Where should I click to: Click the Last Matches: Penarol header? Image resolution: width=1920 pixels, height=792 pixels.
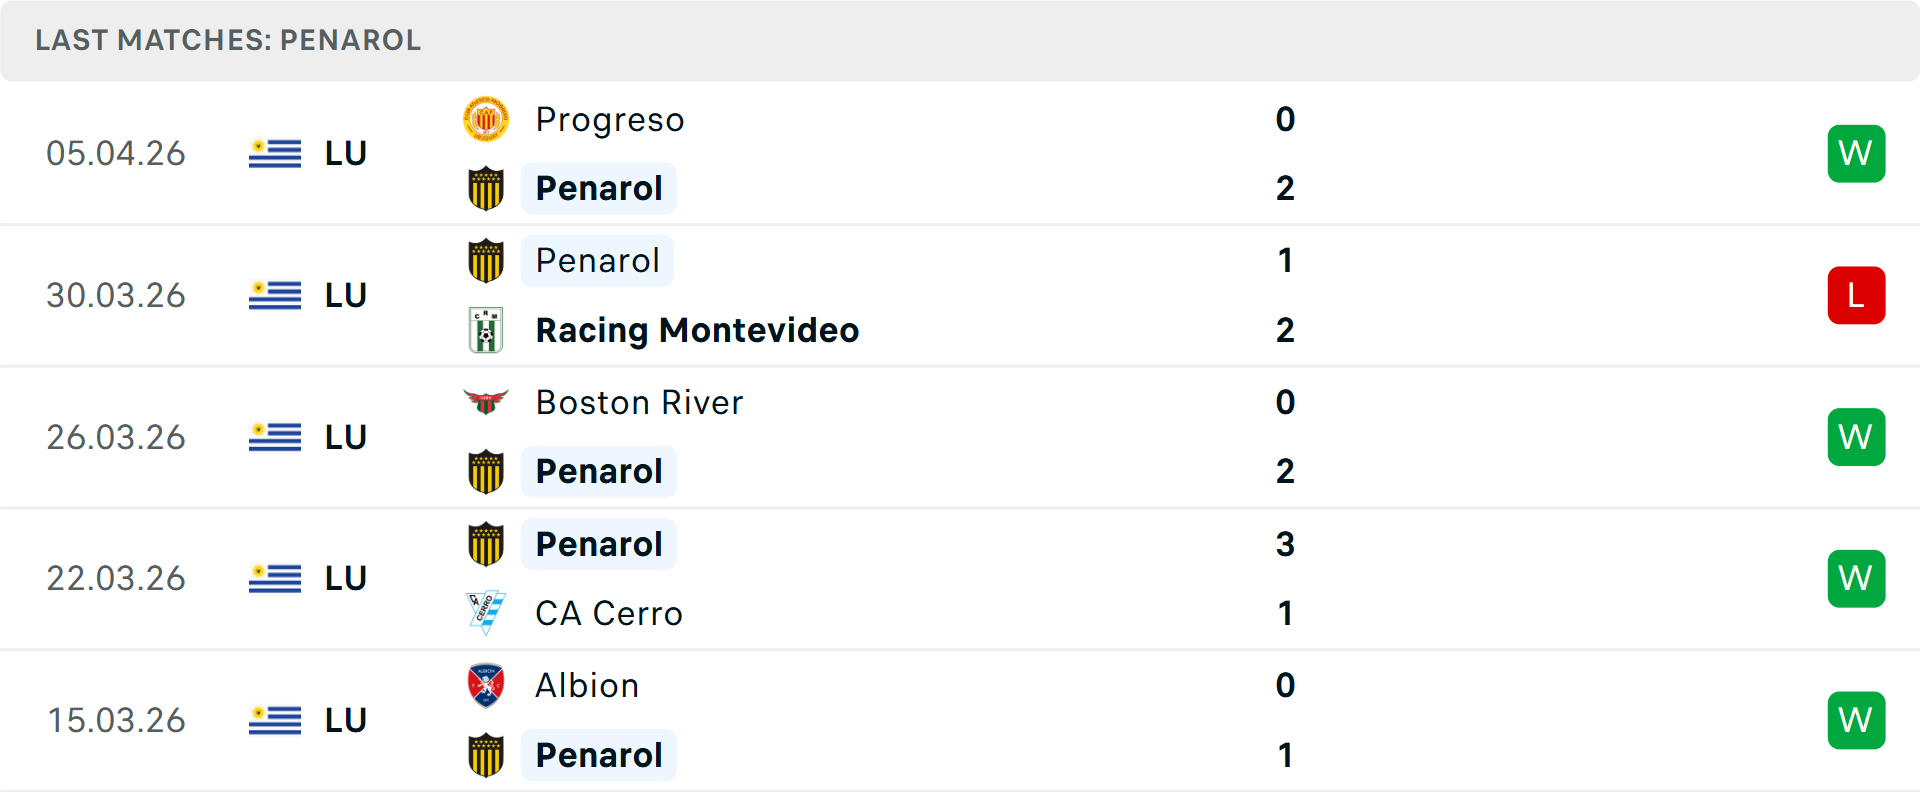coord(228,40)
